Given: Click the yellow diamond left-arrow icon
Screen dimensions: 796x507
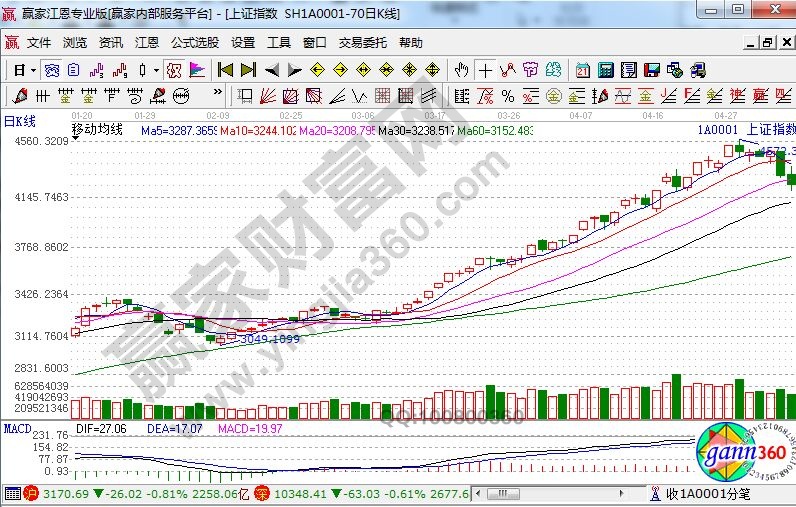Looking at the screenshot, I should (317, 70).
